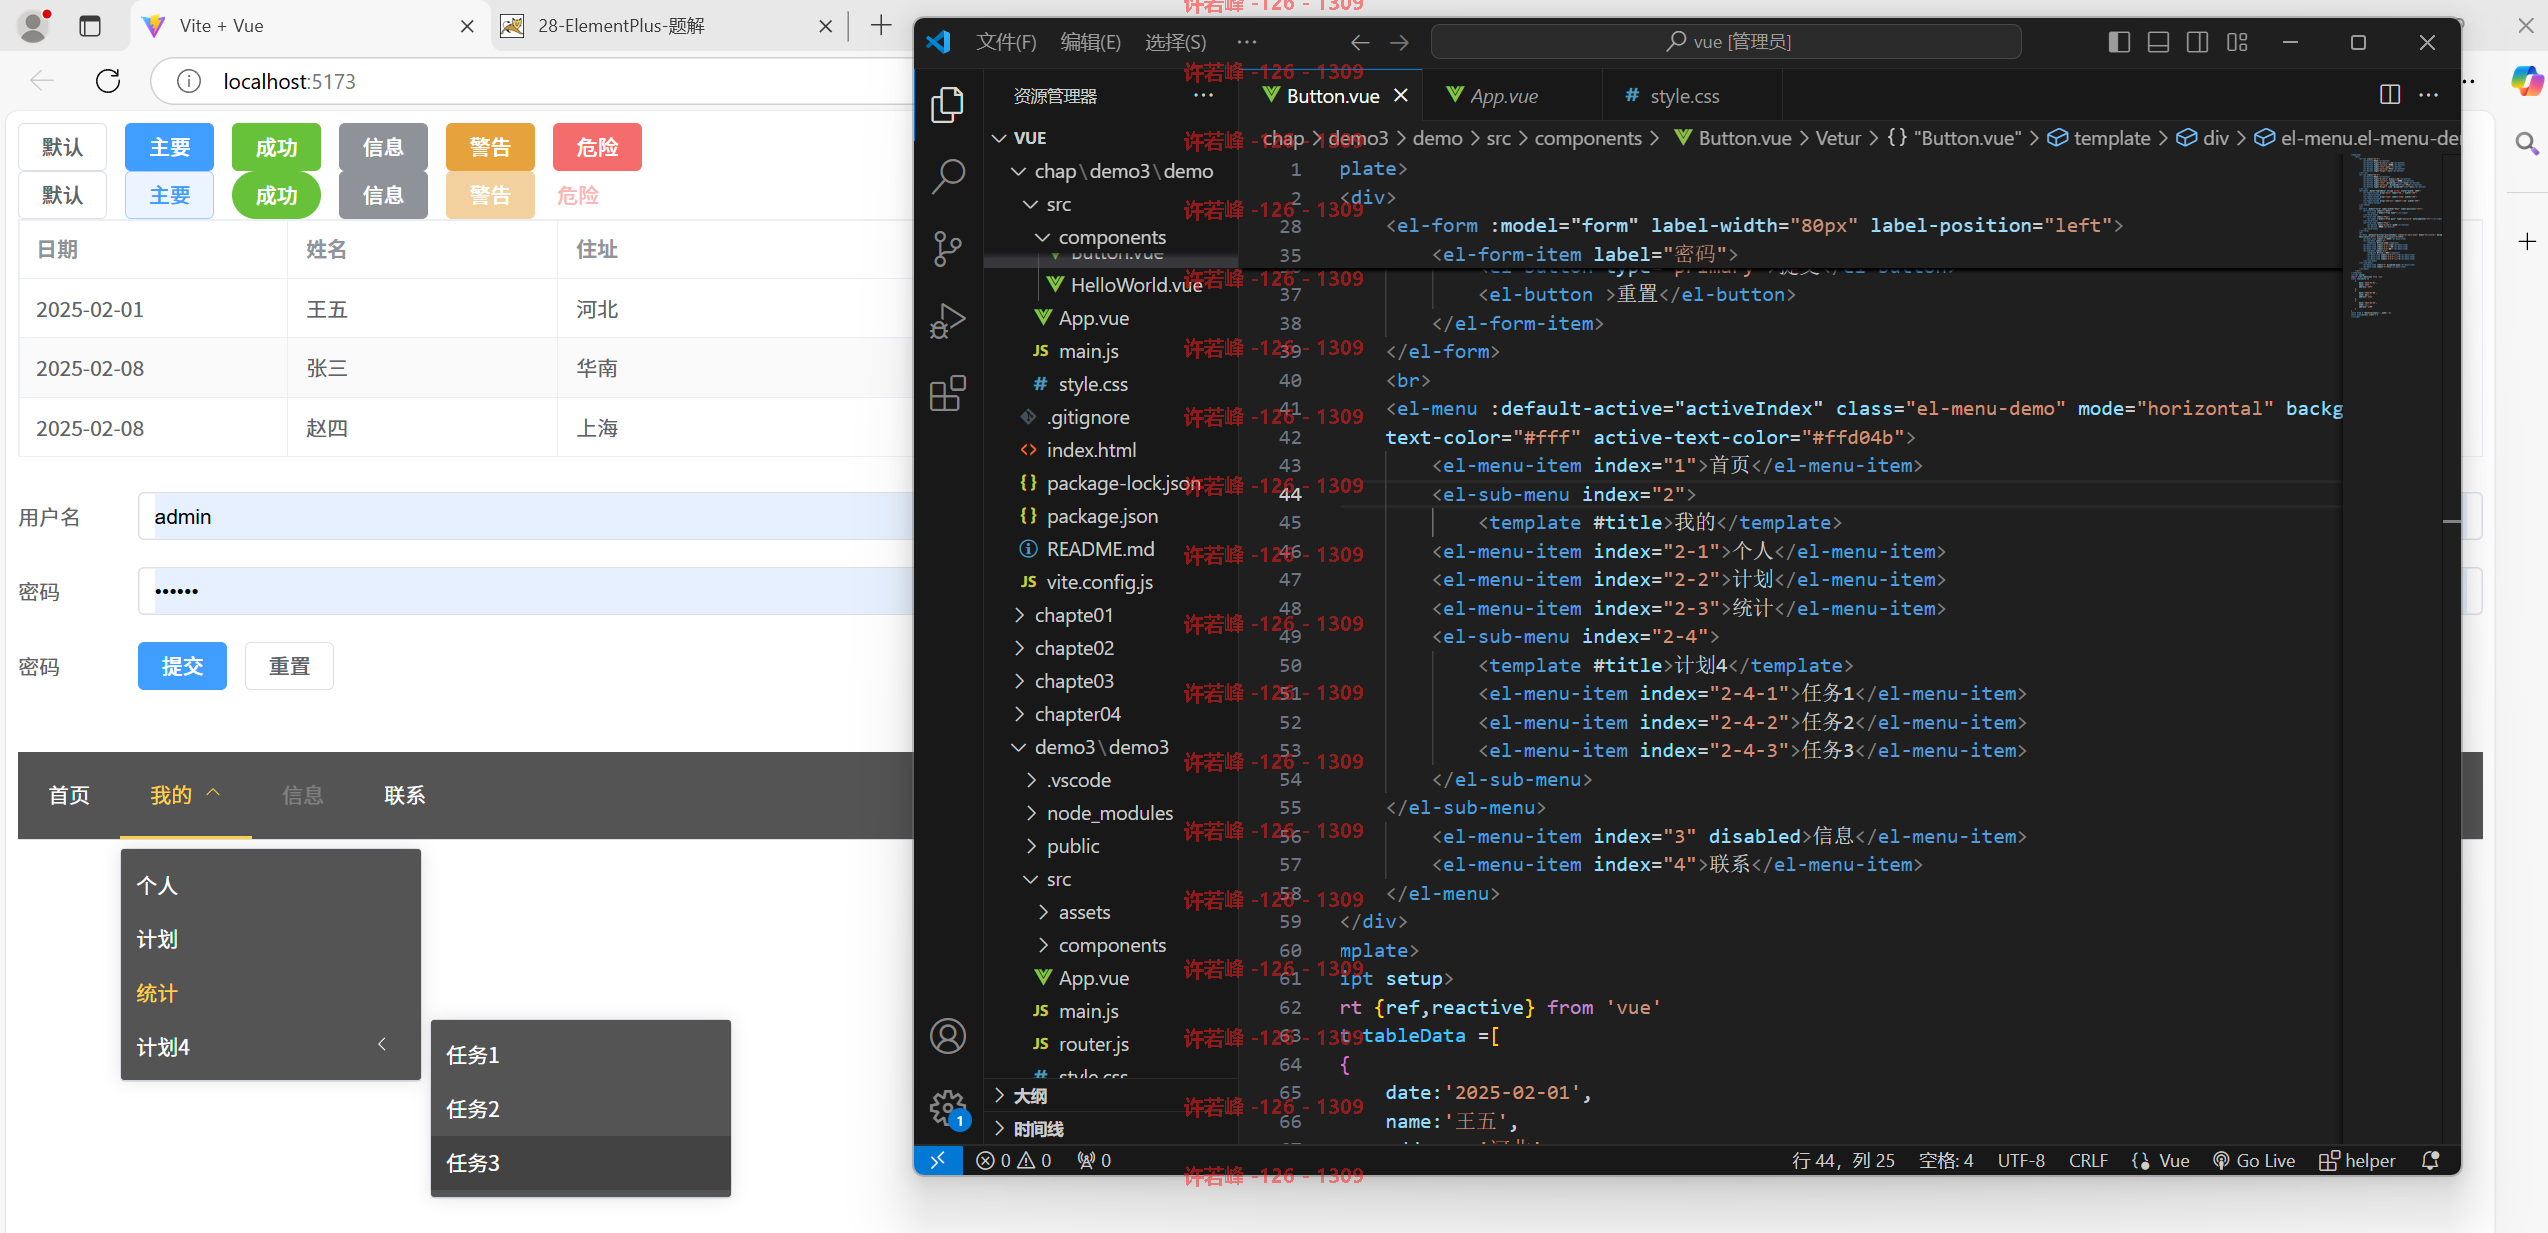Open the Source Control view
This screenshot has height=1233, width=2548.
tap(947, 249)
